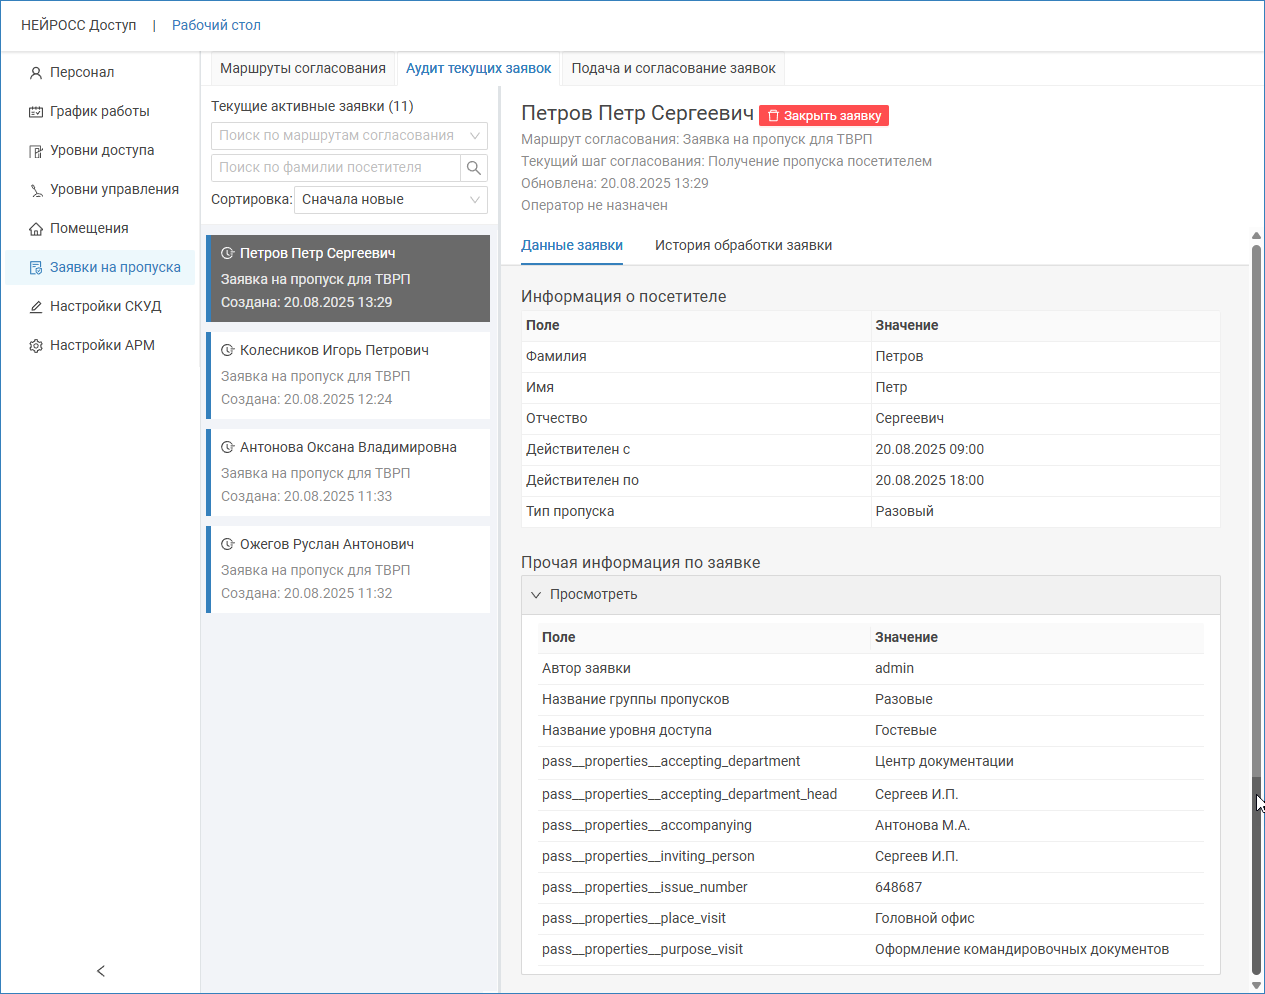This screenshot has width=1265, height=994.
Task: Switch to Подача и согласование заявок tab
Action: pyautogui.click(x=673, y=69)
